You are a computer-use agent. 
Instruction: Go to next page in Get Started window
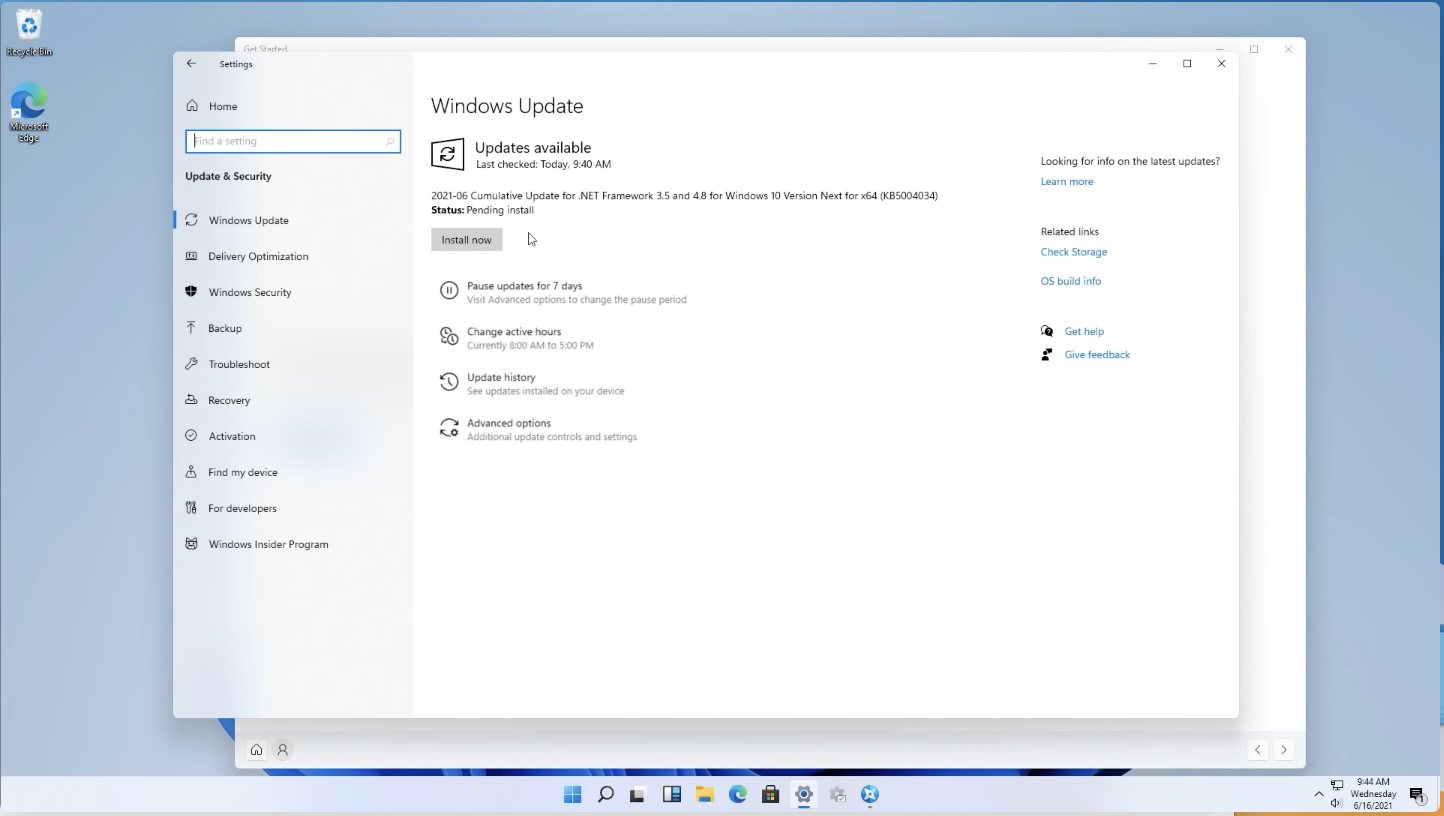pos(1284,750)
